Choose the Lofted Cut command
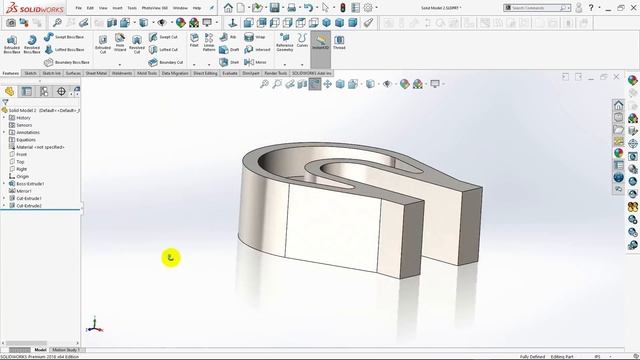 [x=163, y=49]
